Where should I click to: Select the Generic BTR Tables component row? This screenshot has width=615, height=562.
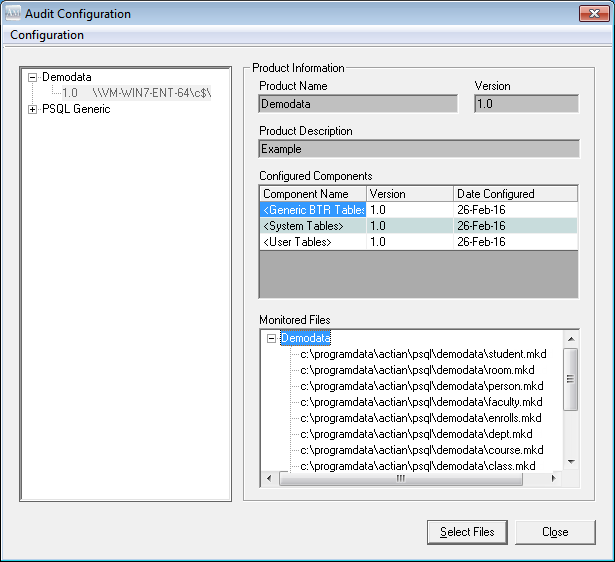click(312, 210)
